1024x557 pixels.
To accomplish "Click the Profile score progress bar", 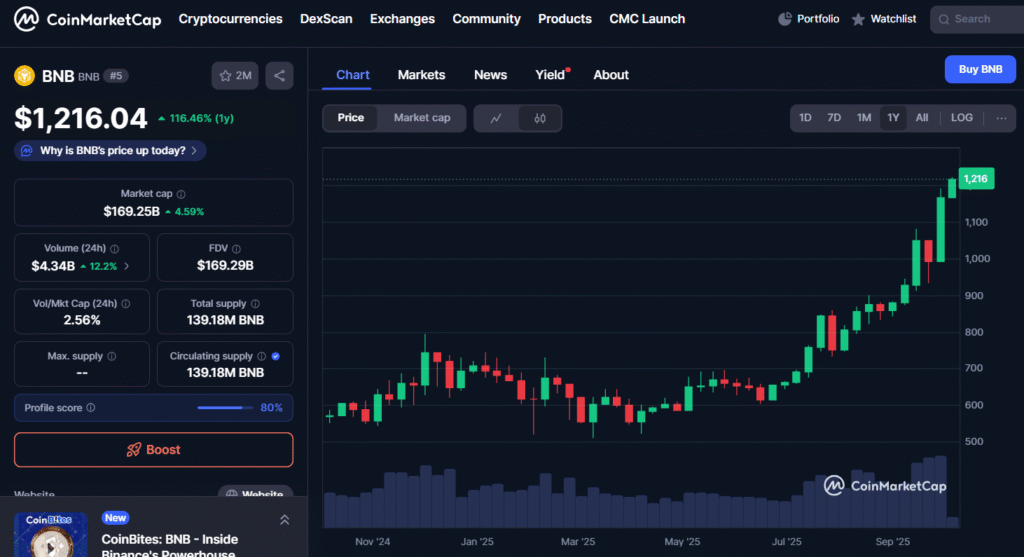I will [x=225, y=407].
